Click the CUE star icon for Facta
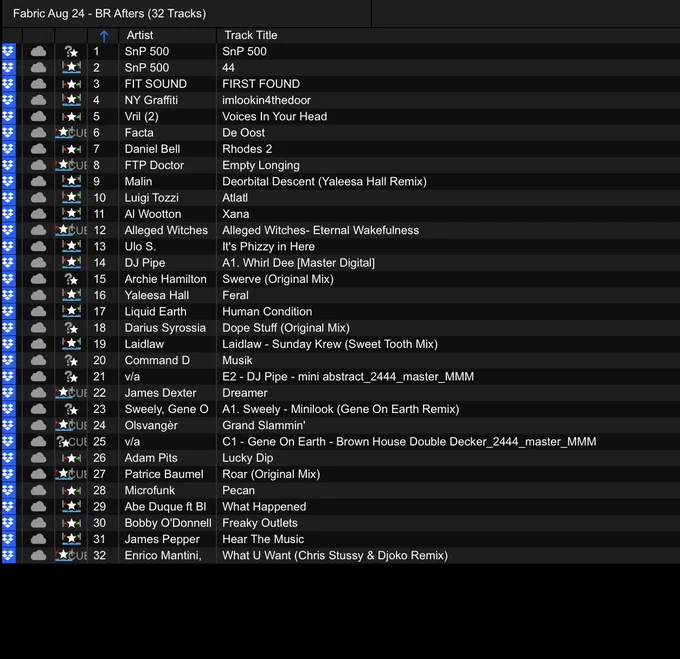The width and height of the screenshot is (680, 659). 71,133
